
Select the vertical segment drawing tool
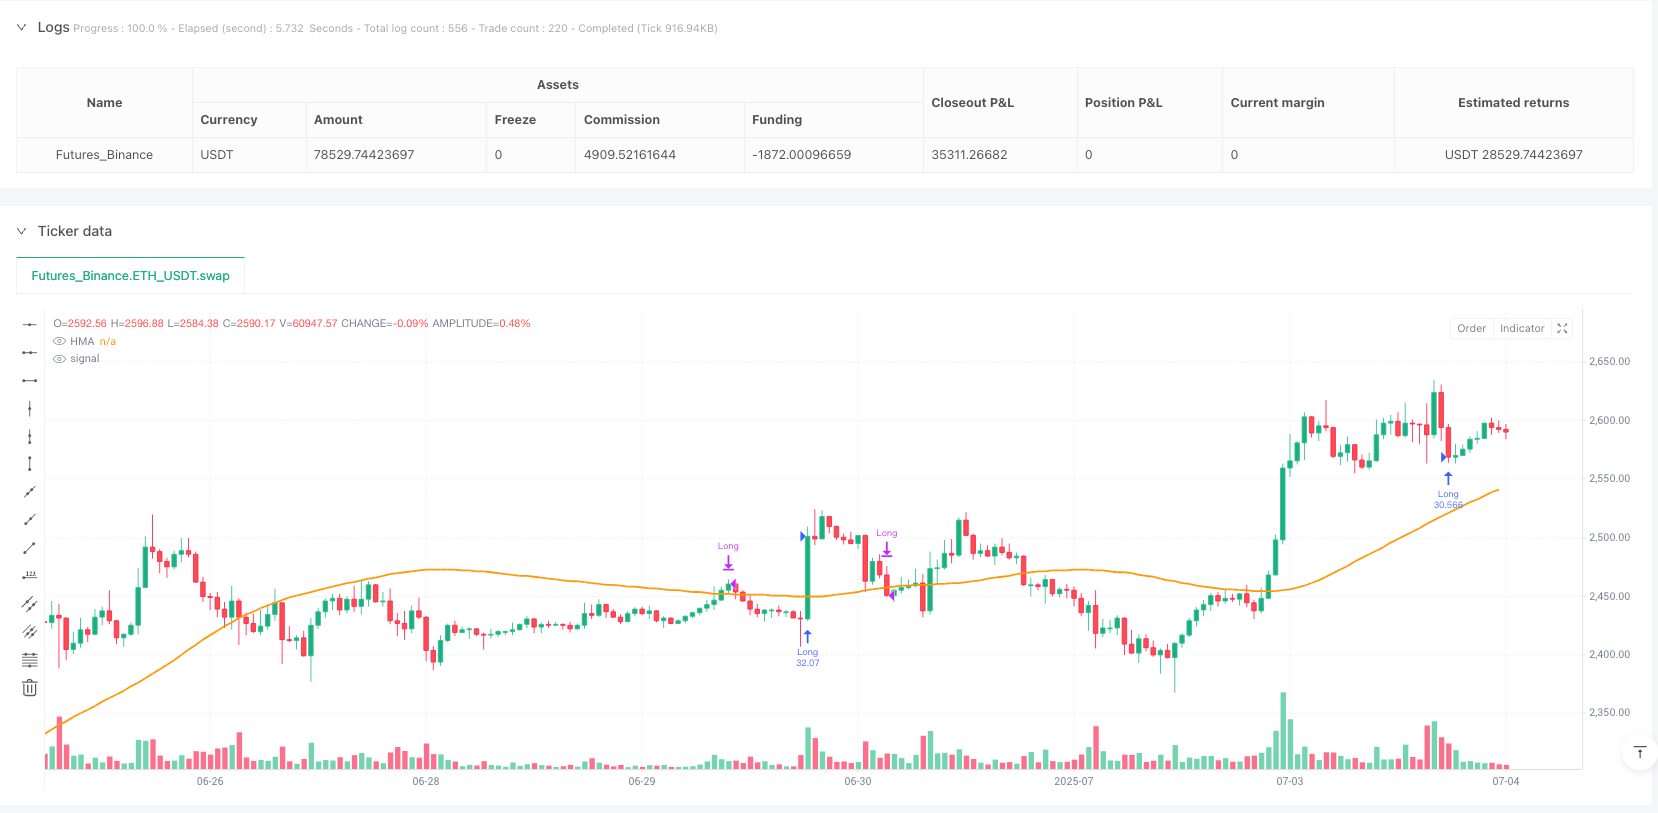(x=30, y=464)
